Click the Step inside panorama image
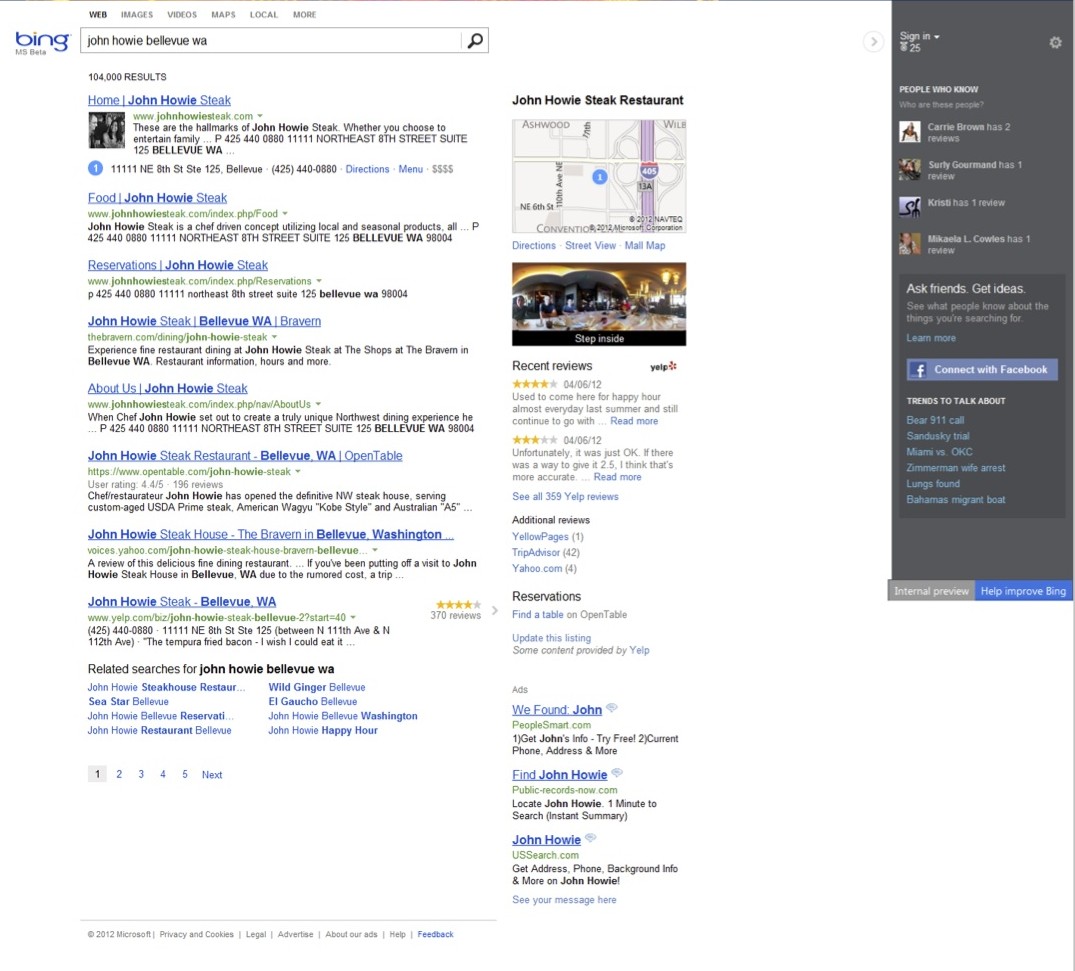 [x=599, y=304]
